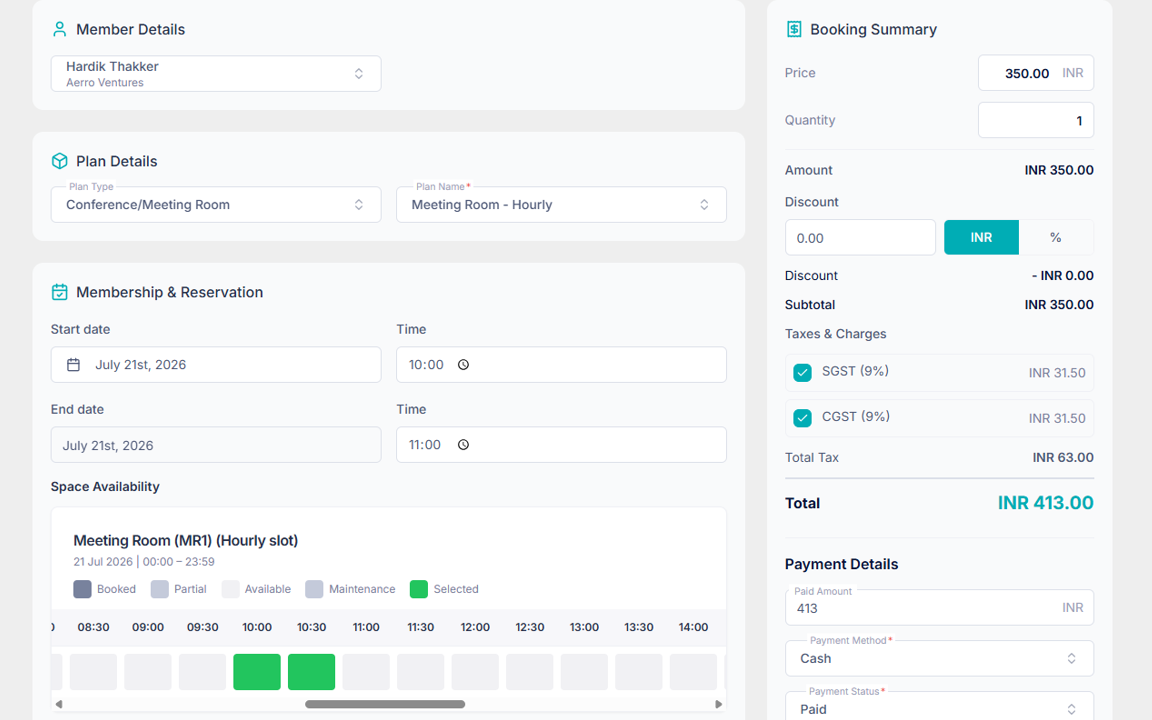Deselect the selected 10:30 time slot

312,672
